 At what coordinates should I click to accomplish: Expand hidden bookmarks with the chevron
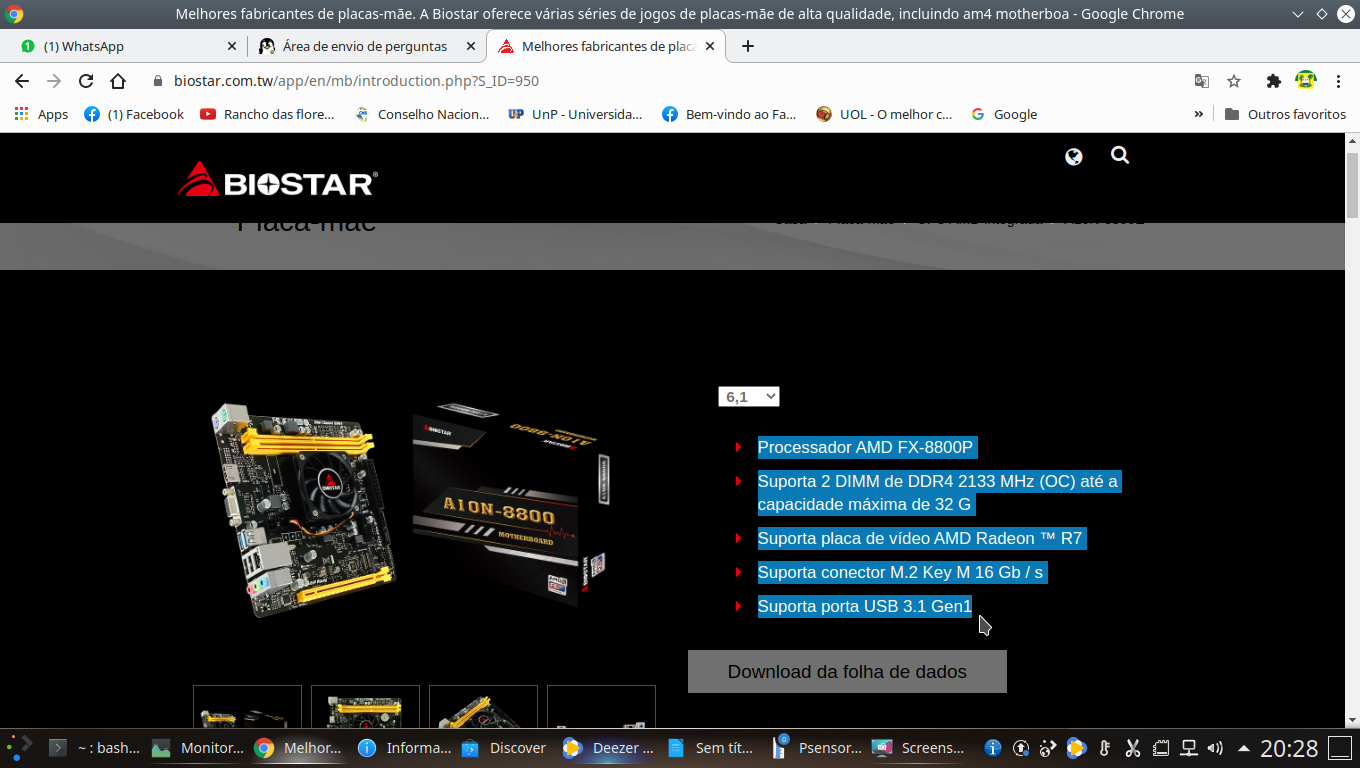click(x=1199, y=114)
